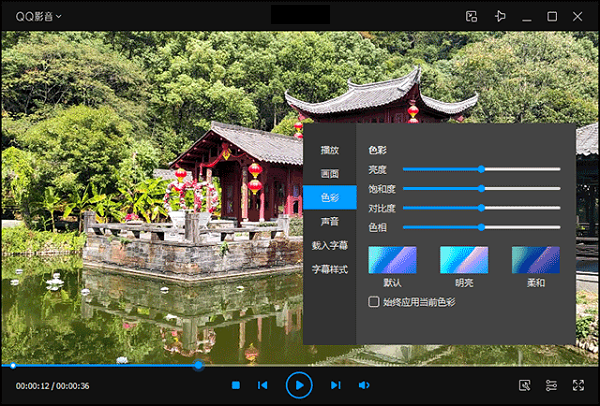Image resolution: width=600 pixels, height=406 pixels.
Task: Apply the 明亮 color preset
Action: click(x=464, y=260)
